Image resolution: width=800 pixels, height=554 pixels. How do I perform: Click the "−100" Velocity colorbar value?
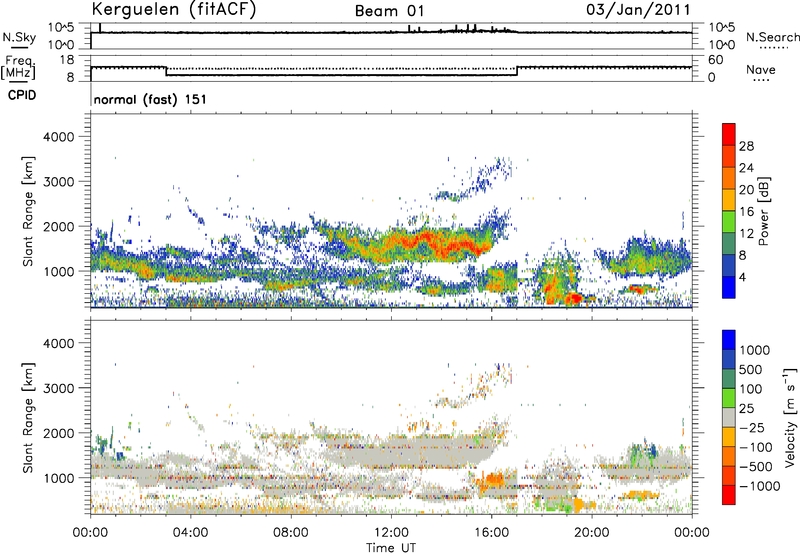[x=756, y=447]
